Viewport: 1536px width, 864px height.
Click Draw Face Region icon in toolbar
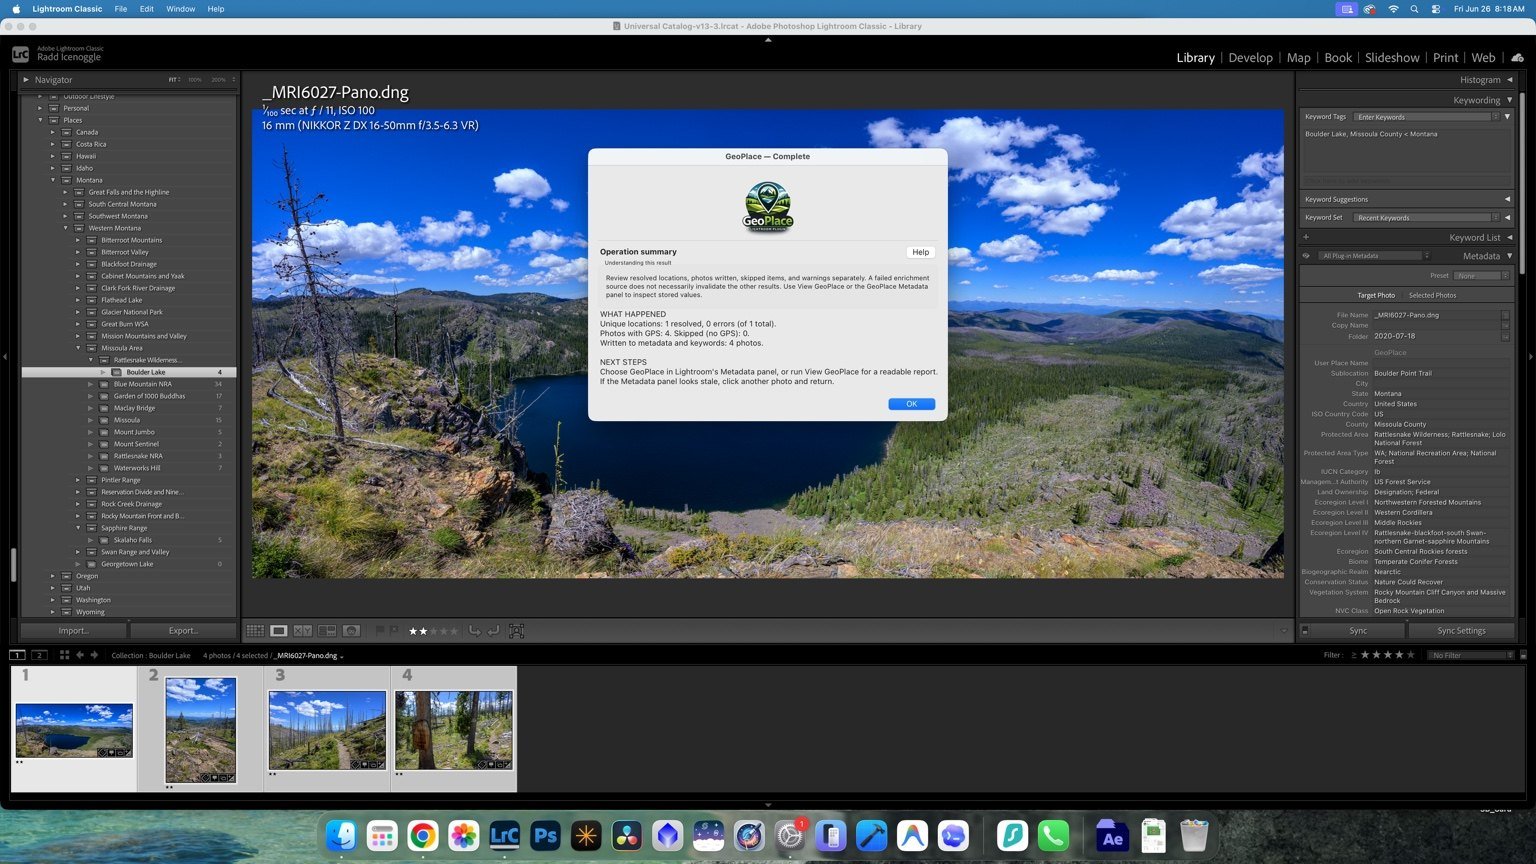(x=516, y=631)
